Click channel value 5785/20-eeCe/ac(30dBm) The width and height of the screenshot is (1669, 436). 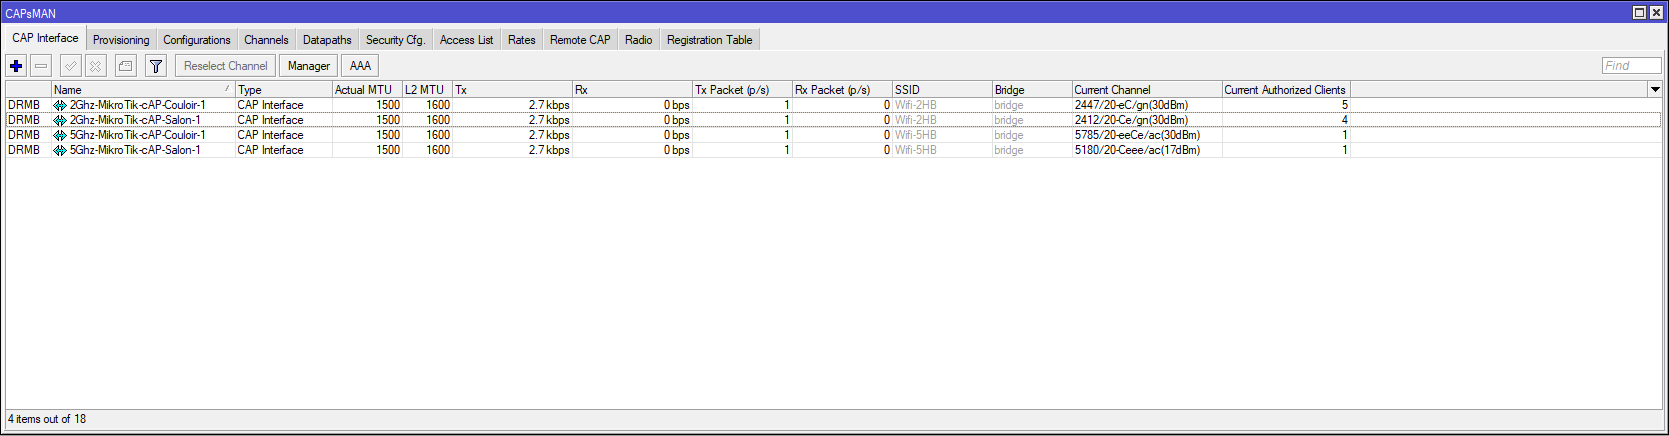pos(1137,135)
